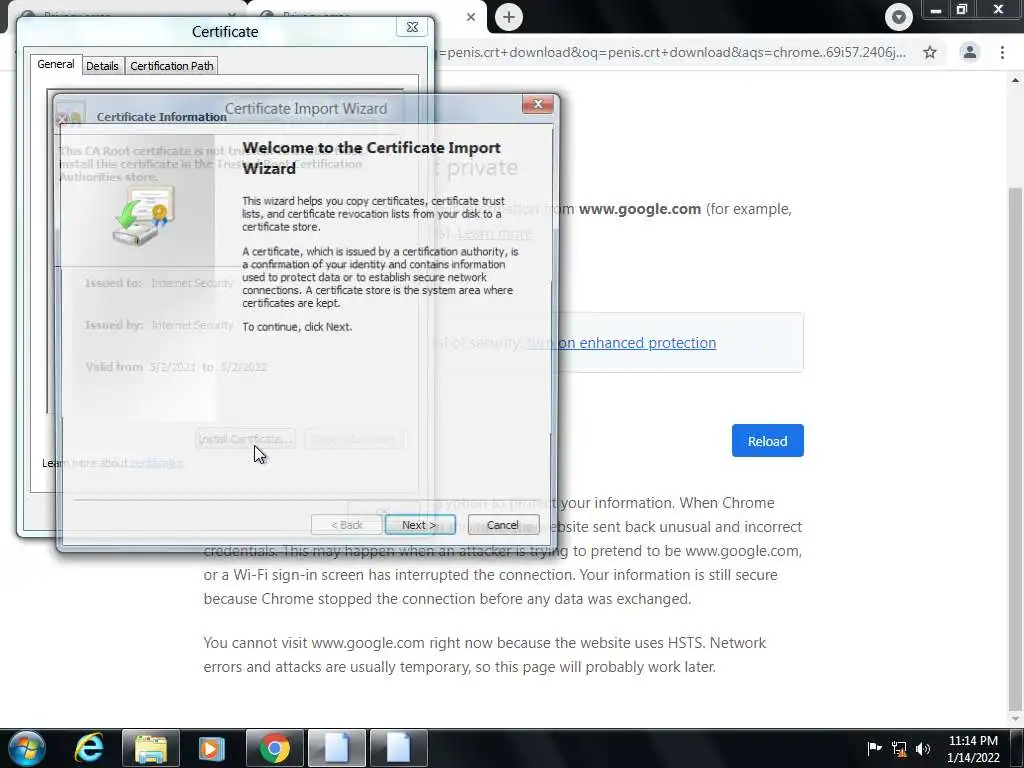Cancel the Certificate Import Wizard
This screenshot has height=768, width=1024.
[503, 525]
